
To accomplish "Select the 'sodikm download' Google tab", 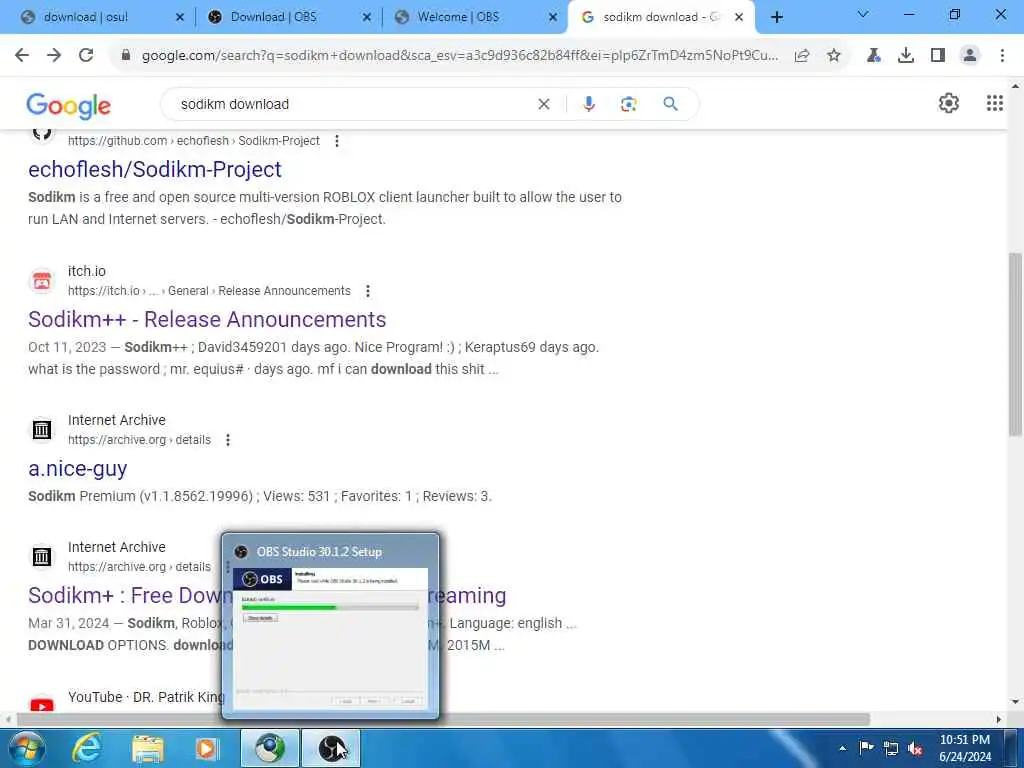I will [x=662, y=17].
